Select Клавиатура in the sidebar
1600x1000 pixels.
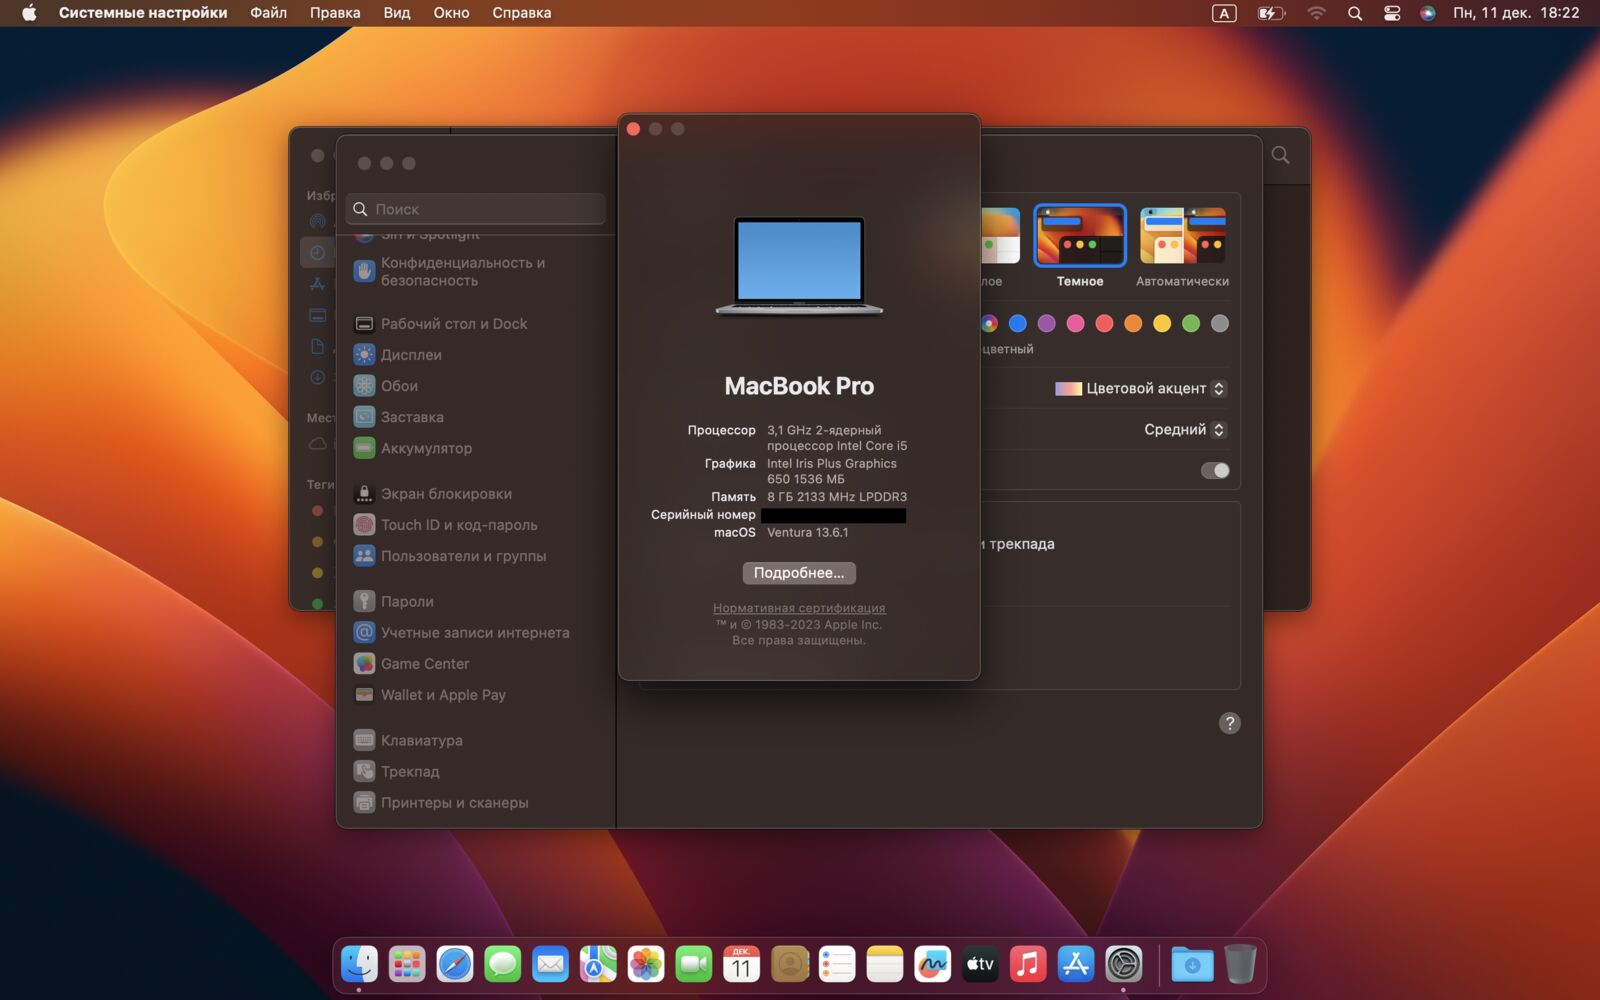click(x=421, y=740)
